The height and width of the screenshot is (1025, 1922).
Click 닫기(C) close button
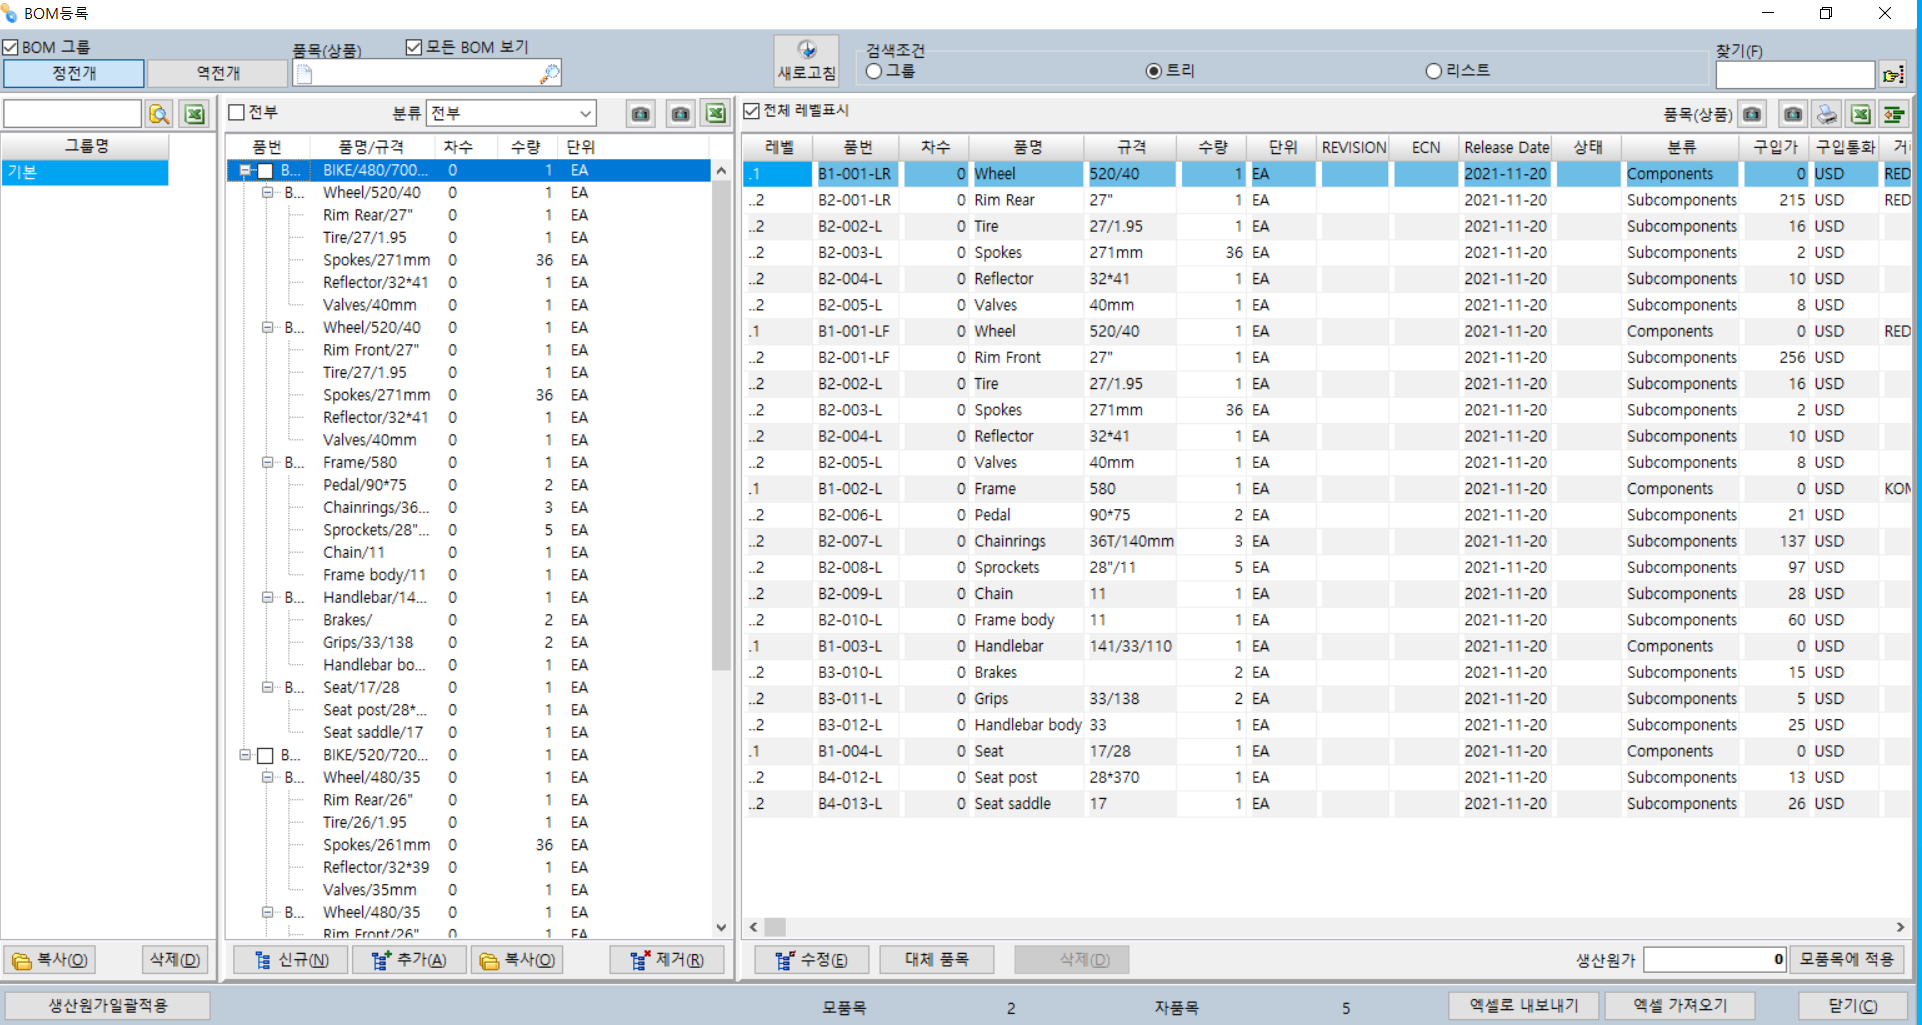(1852, 1005)
